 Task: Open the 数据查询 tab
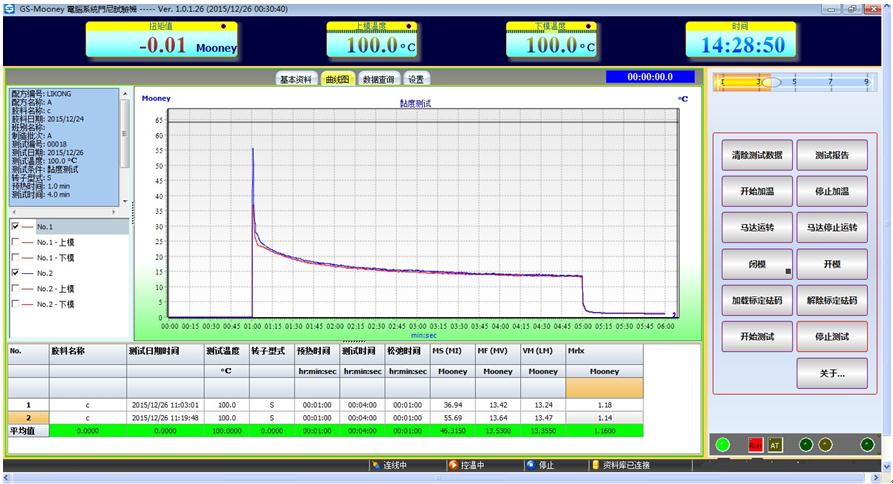(380, 79)
